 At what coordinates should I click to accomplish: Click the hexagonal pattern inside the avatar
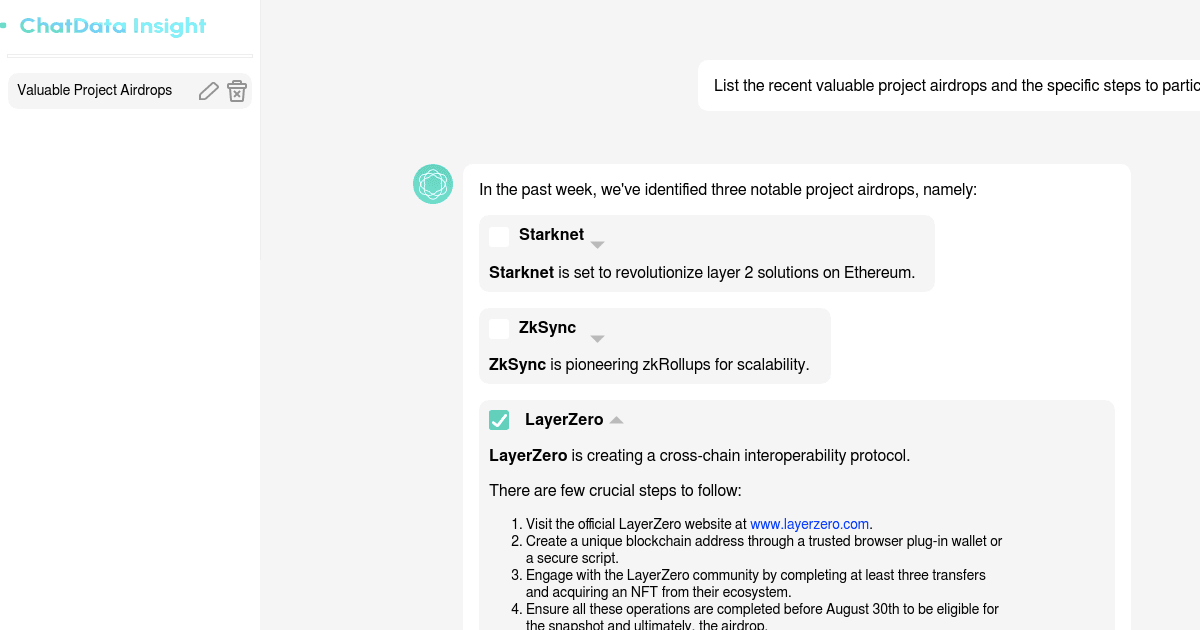coord(433,184)
